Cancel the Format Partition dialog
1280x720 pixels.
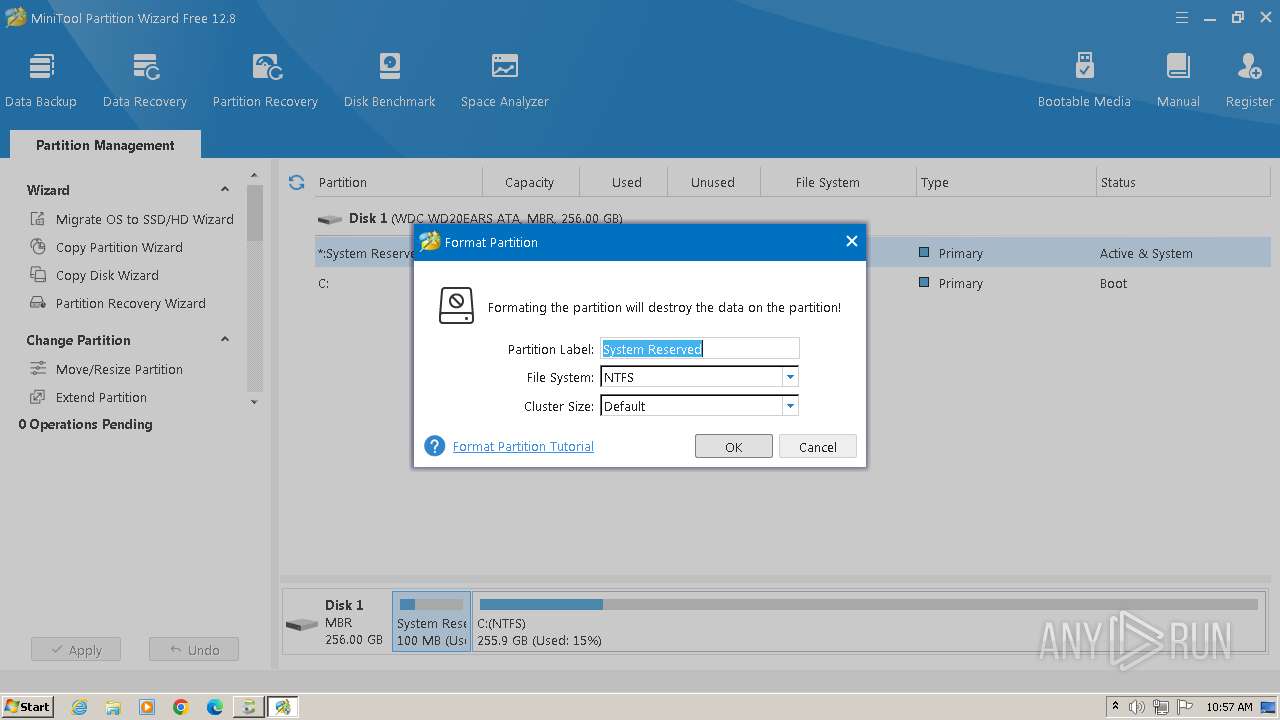[817, 447]
